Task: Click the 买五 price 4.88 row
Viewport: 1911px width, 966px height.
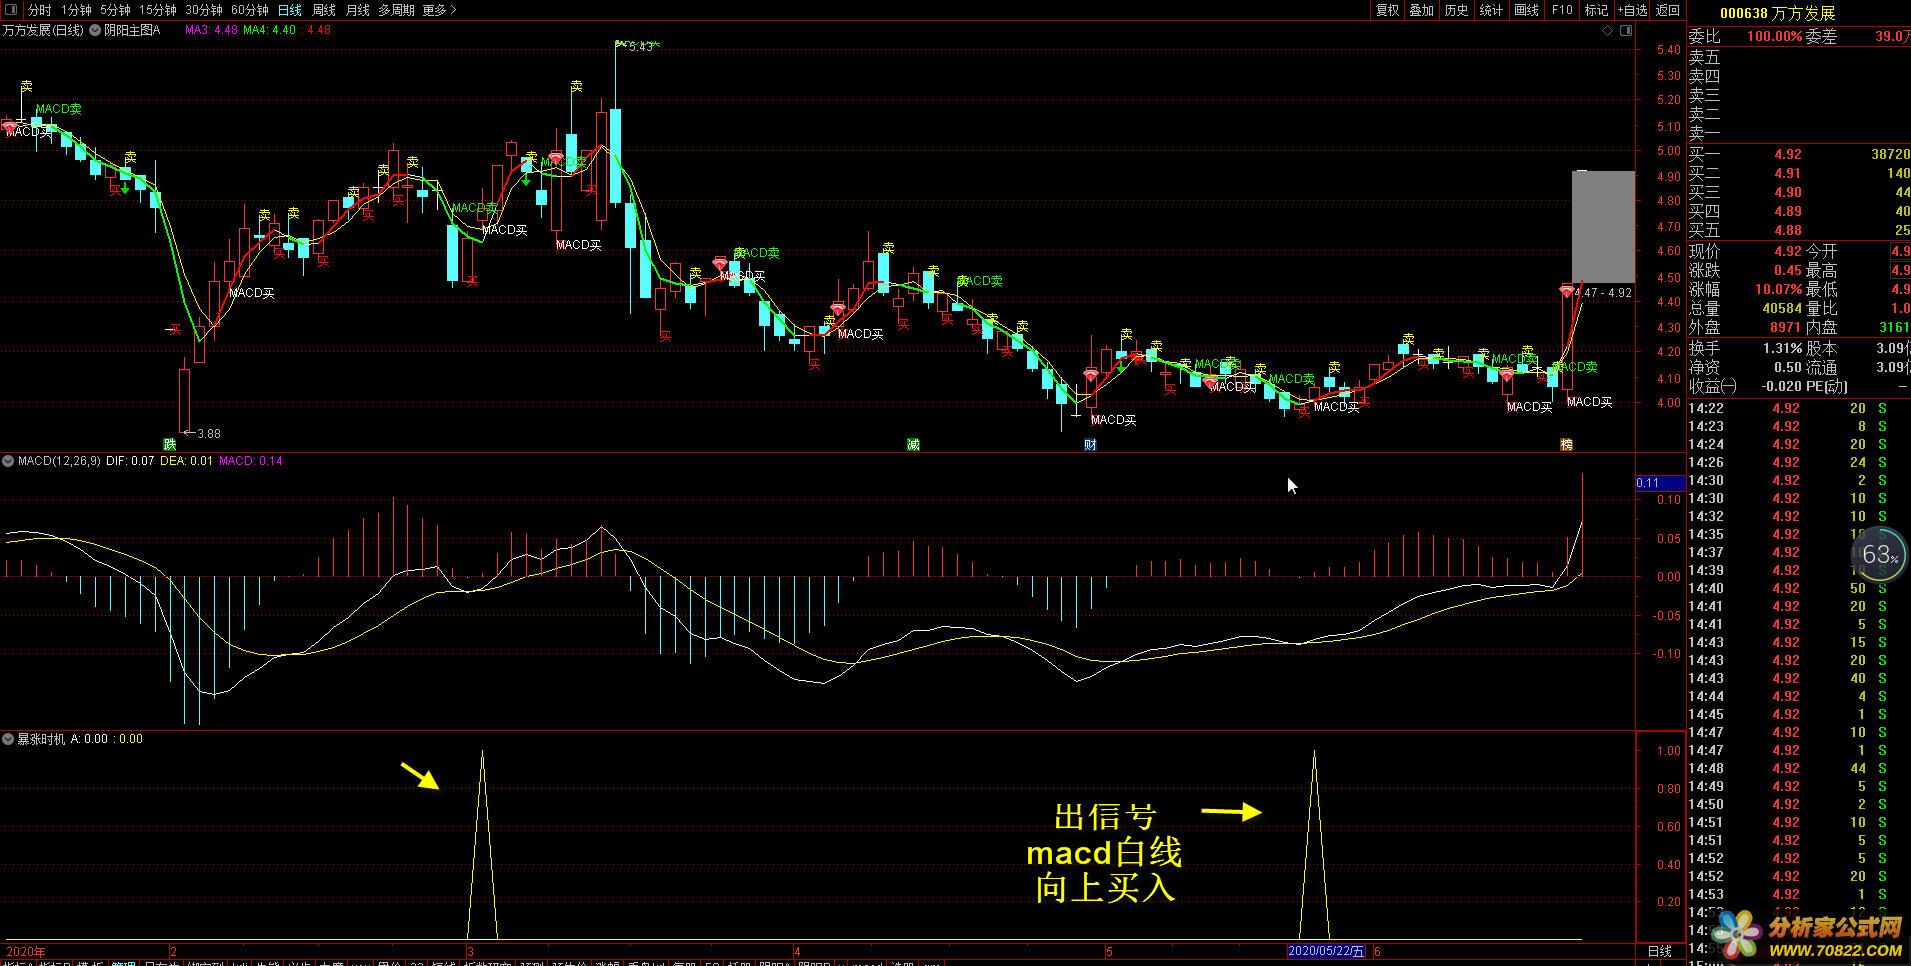Action: [x=1799, y=230]
